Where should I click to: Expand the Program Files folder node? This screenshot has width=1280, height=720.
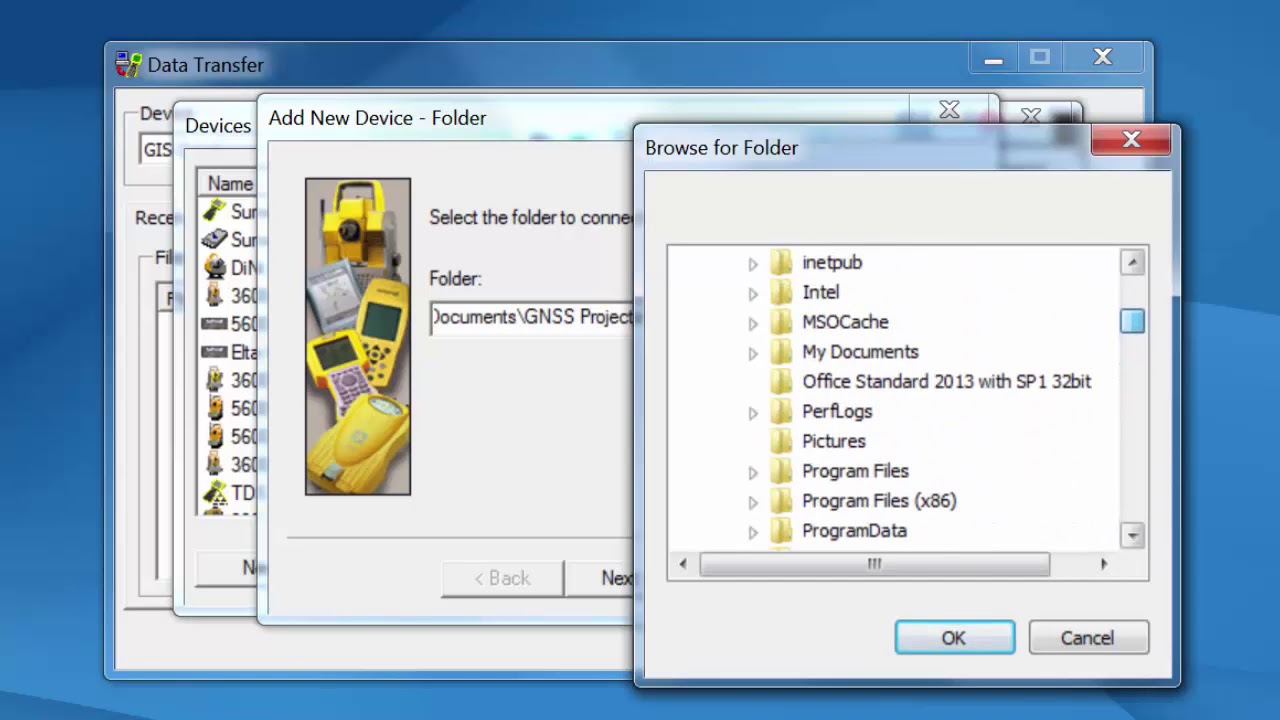(753, 473)
